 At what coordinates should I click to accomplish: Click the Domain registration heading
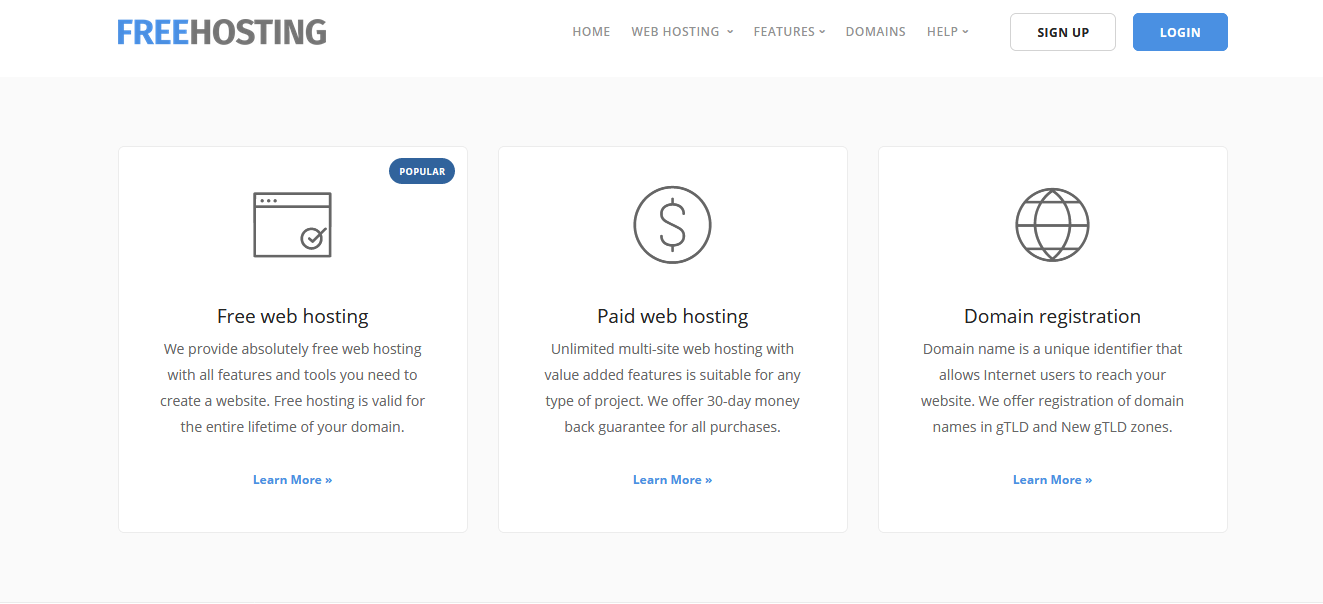[x=1052, y=316]
